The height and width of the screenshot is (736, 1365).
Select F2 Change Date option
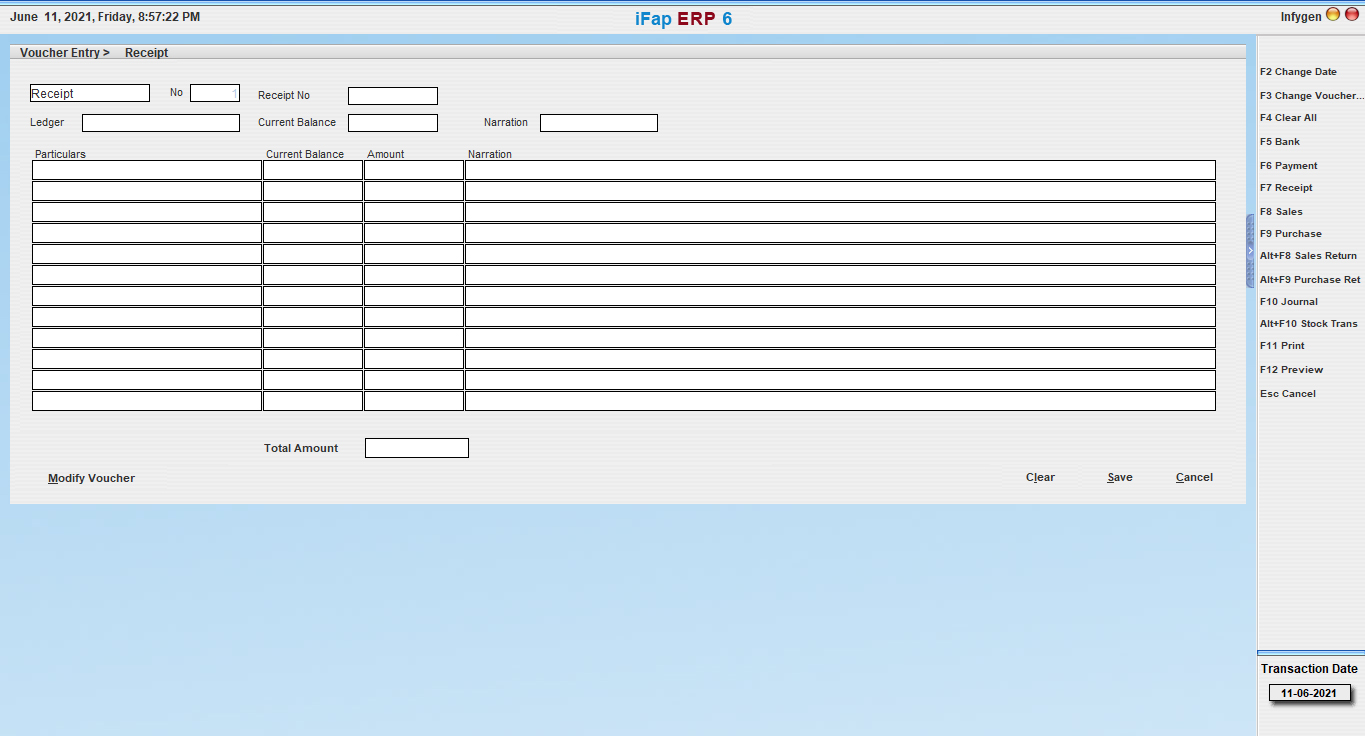1298,72
